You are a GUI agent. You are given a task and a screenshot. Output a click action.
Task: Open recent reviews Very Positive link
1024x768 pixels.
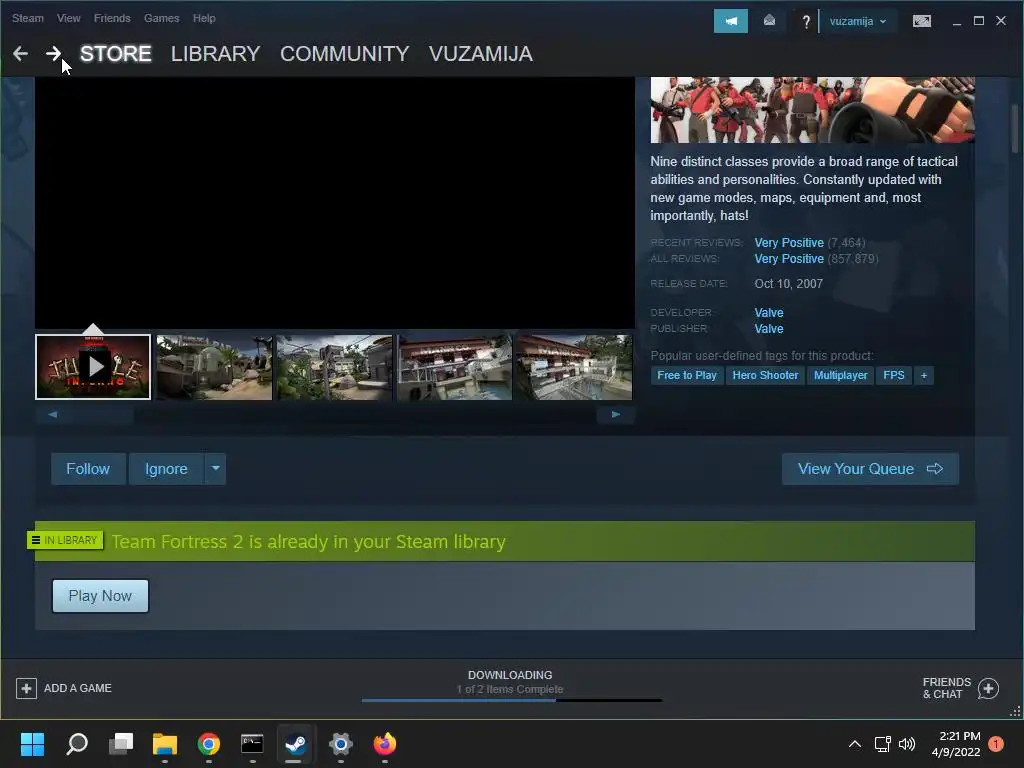coord(789,243)
